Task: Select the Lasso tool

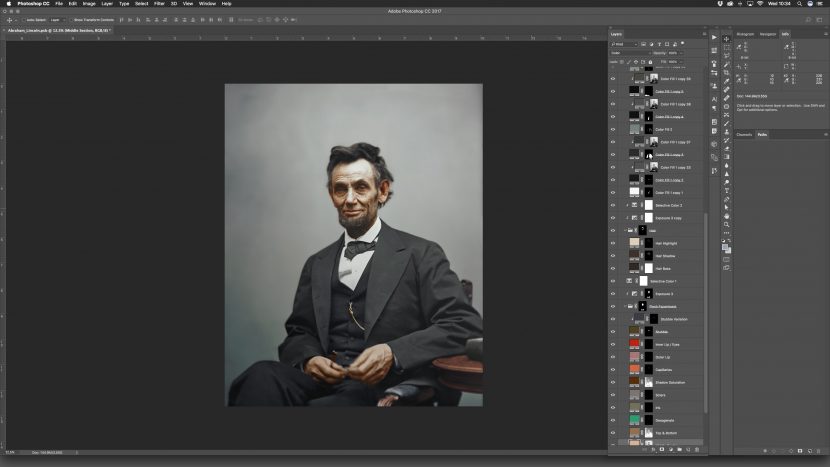Action: (726, 56)
